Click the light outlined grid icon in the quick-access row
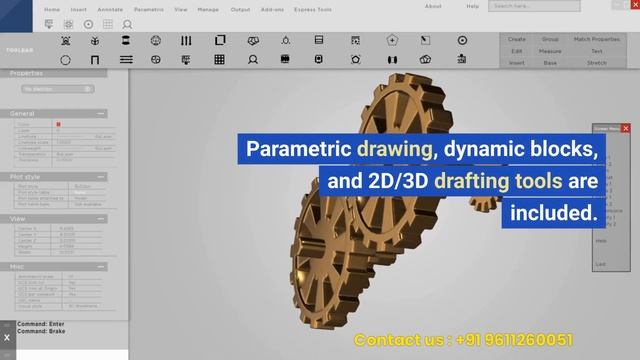This screenshot has width=640, height=360. tap(108, 24)
